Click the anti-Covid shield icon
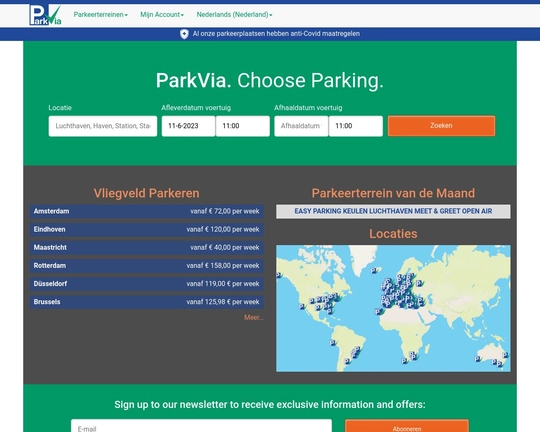Viewport: 540px width, 432px height. tap(184, 34)
